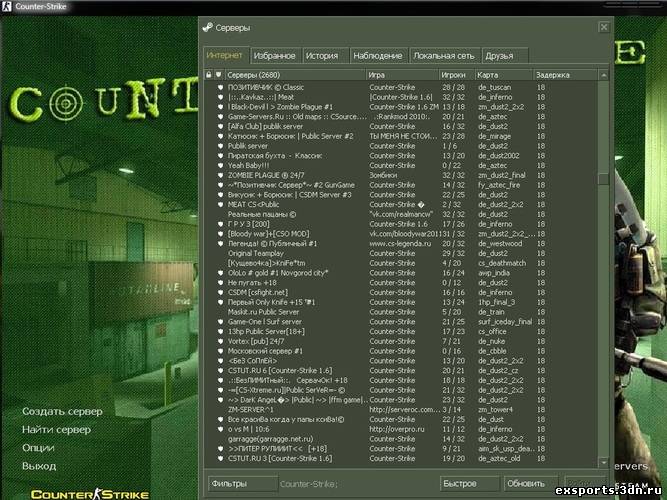Select CSTUT.RU 3 [Counter-Strike 1.6] server
The width and height of the screenshot is (667, 500).
point(401,458)
